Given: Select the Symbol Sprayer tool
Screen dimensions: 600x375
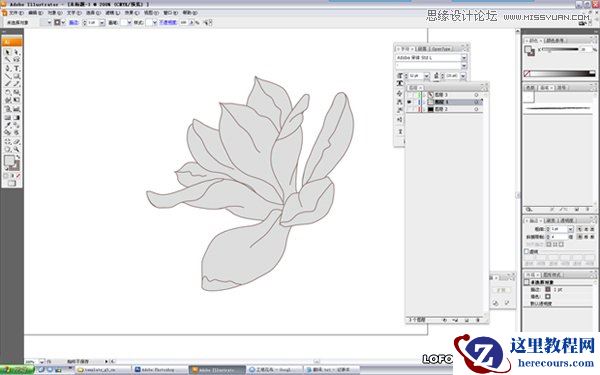Looking at the screenshot, I should click(7, 108).
